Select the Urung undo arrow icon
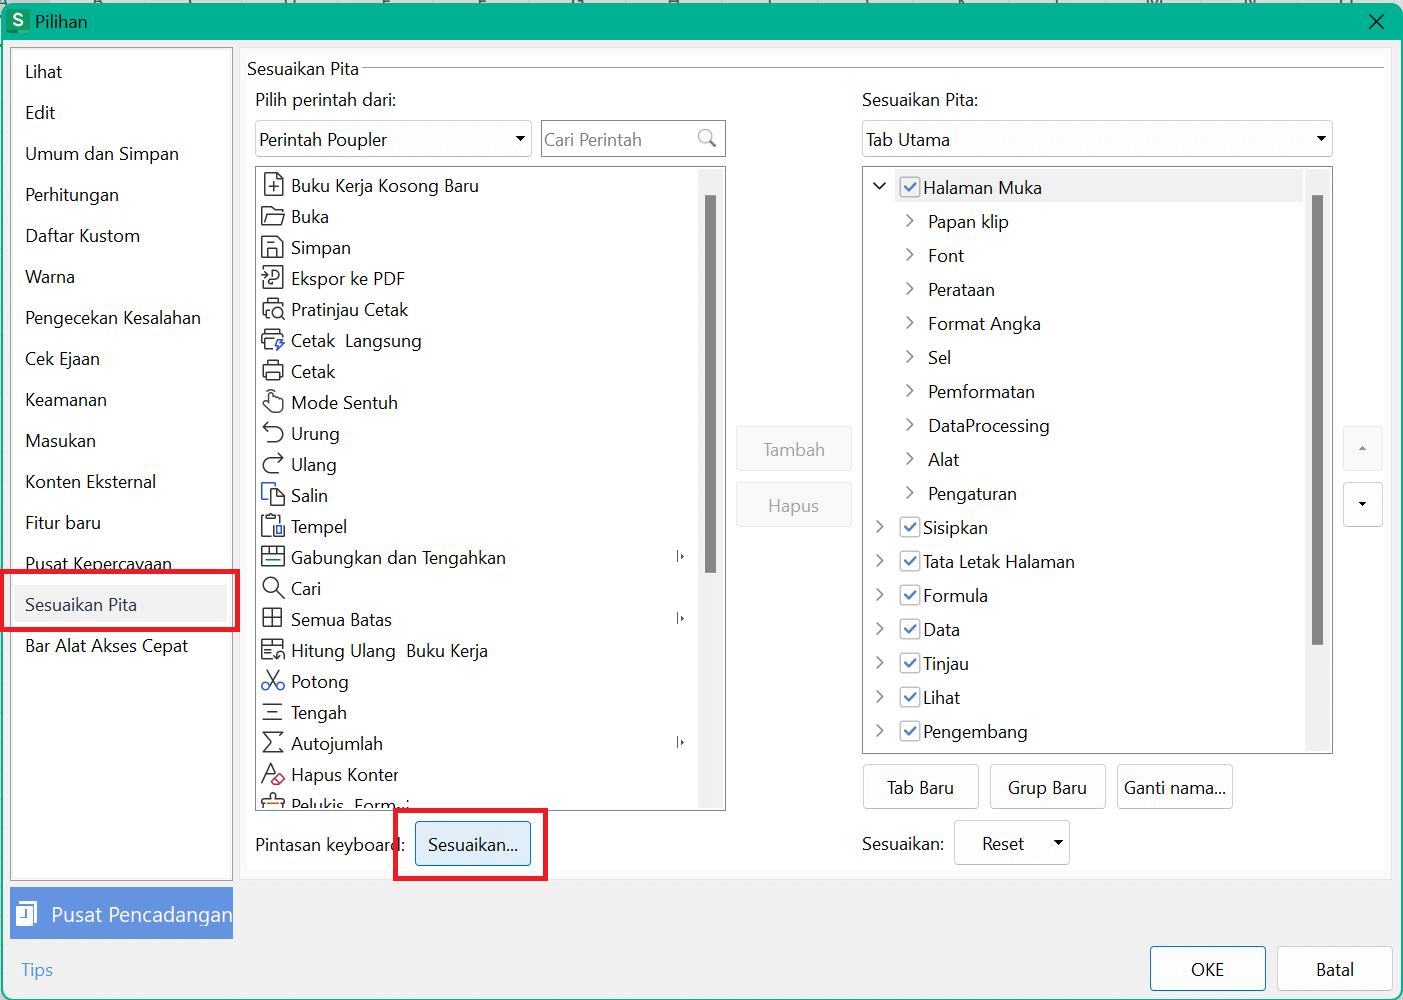 272,433
